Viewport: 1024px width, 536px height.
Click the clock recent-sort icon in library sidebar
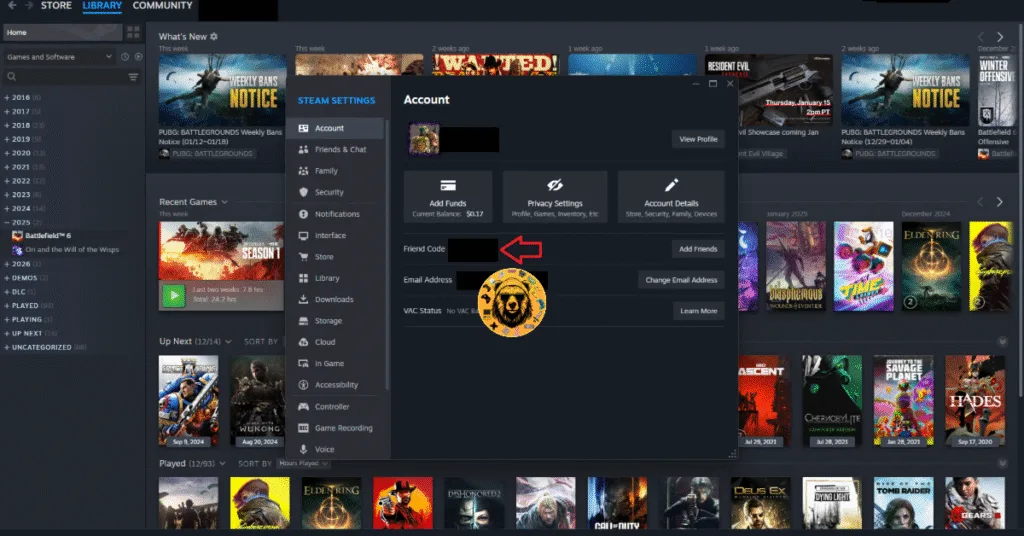125,57
